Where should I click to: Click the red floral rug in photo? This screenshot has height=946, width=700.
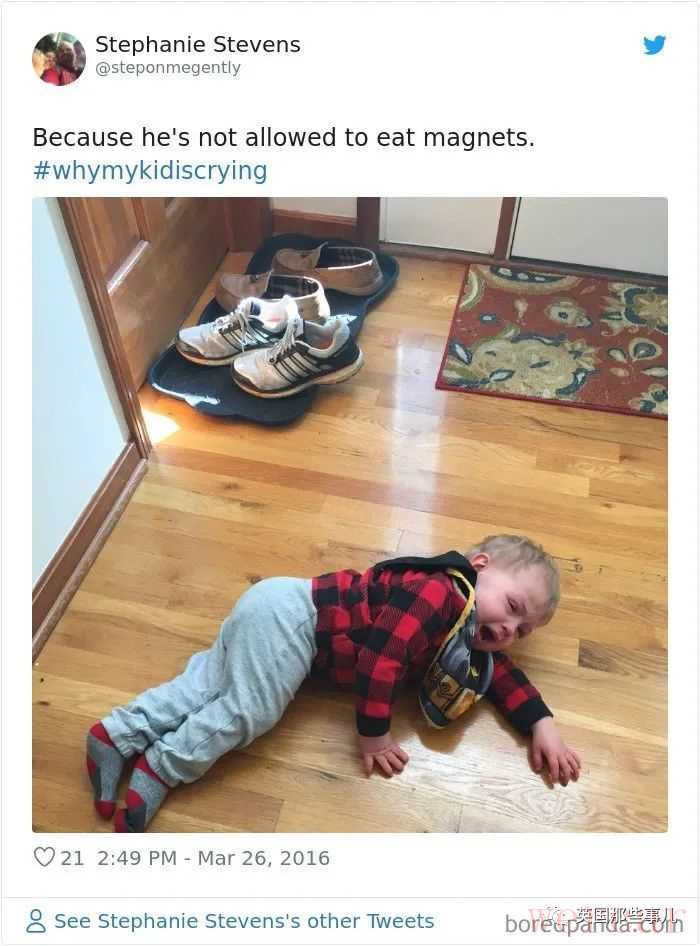coord(552,340)
